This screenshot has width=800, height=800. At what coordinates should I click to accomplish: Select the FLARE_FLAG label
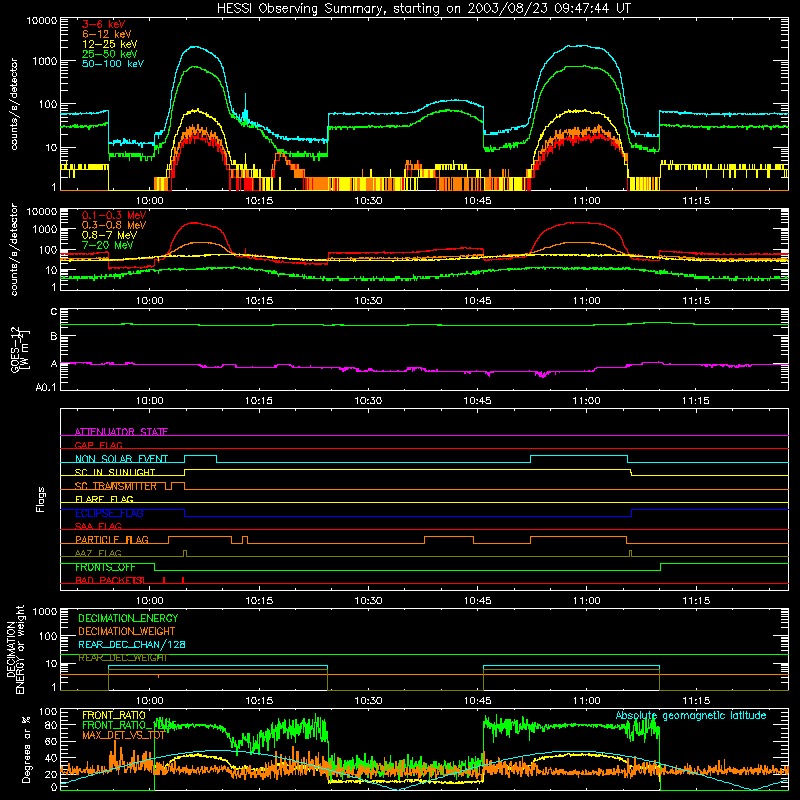coord(104,499)
